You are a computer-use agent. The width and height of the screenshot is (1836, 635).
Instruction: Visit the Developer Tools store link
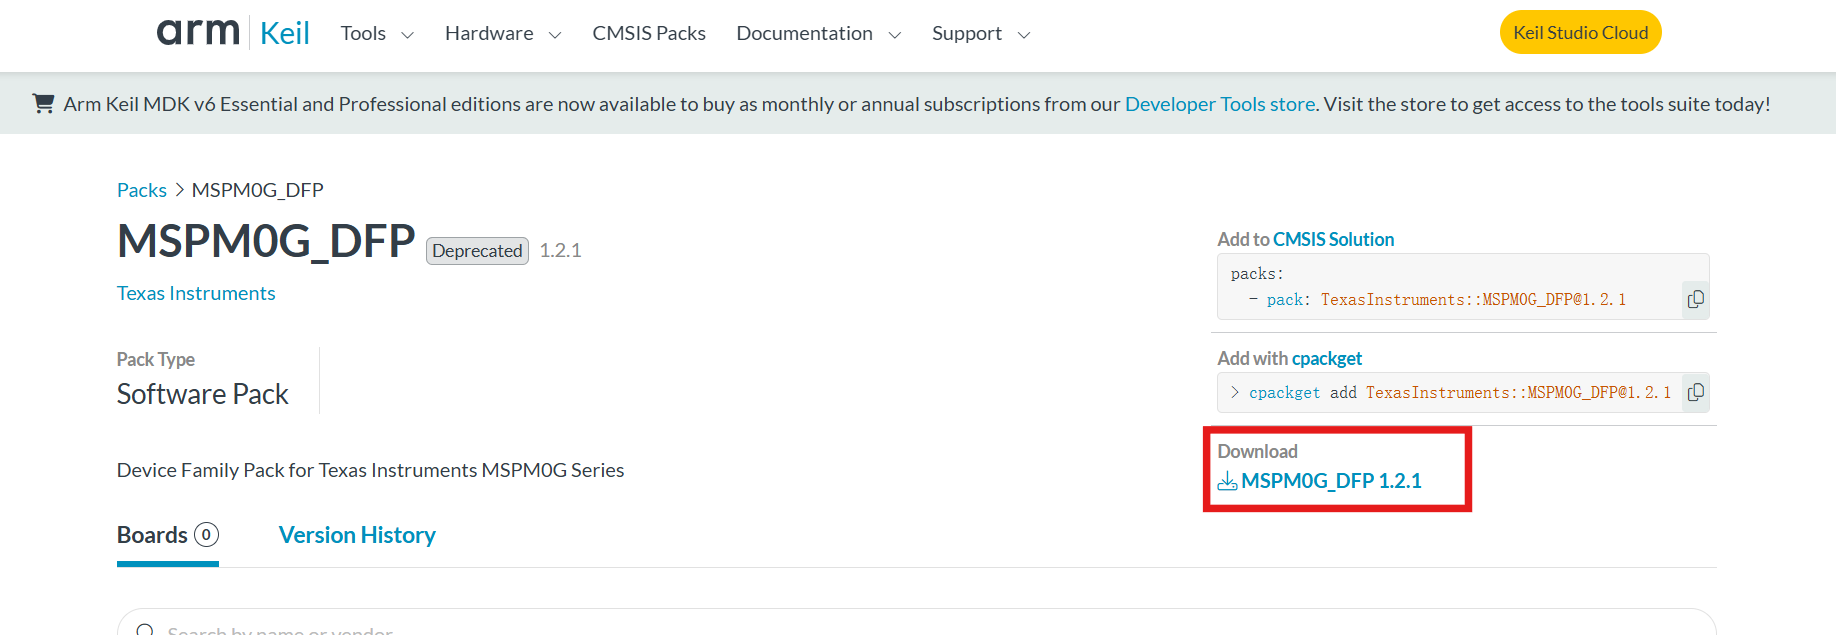click(1220, 104)
